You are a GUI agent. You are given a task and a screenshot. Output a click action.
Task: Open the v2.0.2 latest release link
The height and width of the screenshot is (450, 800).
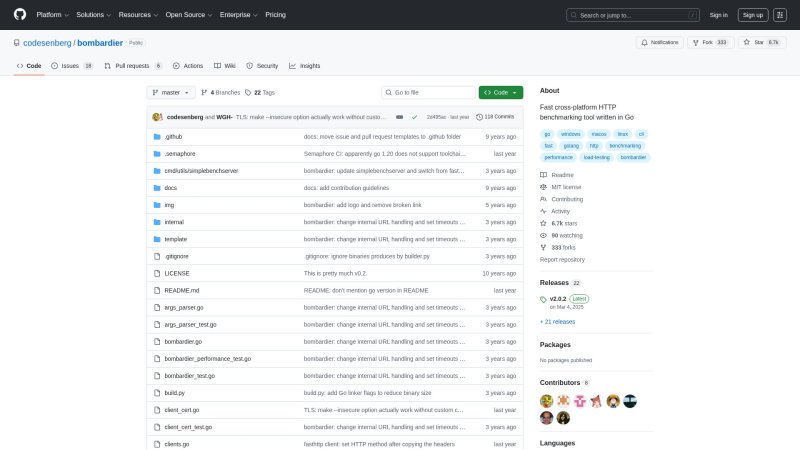pyautogui.click(x=558, y=298)
